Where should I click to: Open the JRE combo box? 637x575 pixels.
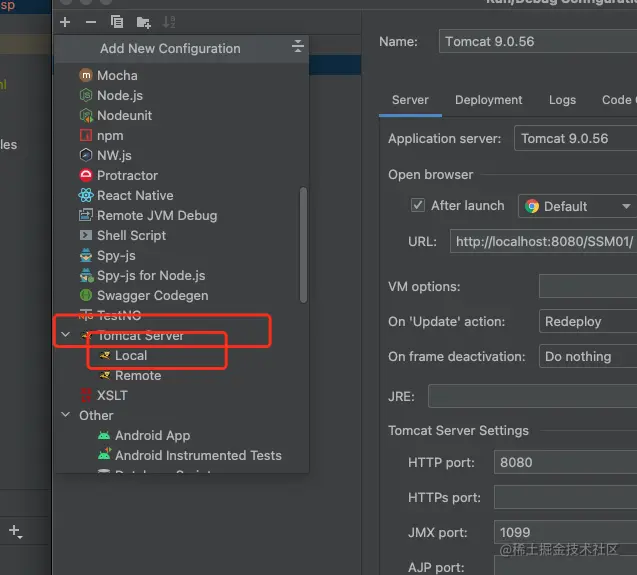pos(533,395)
